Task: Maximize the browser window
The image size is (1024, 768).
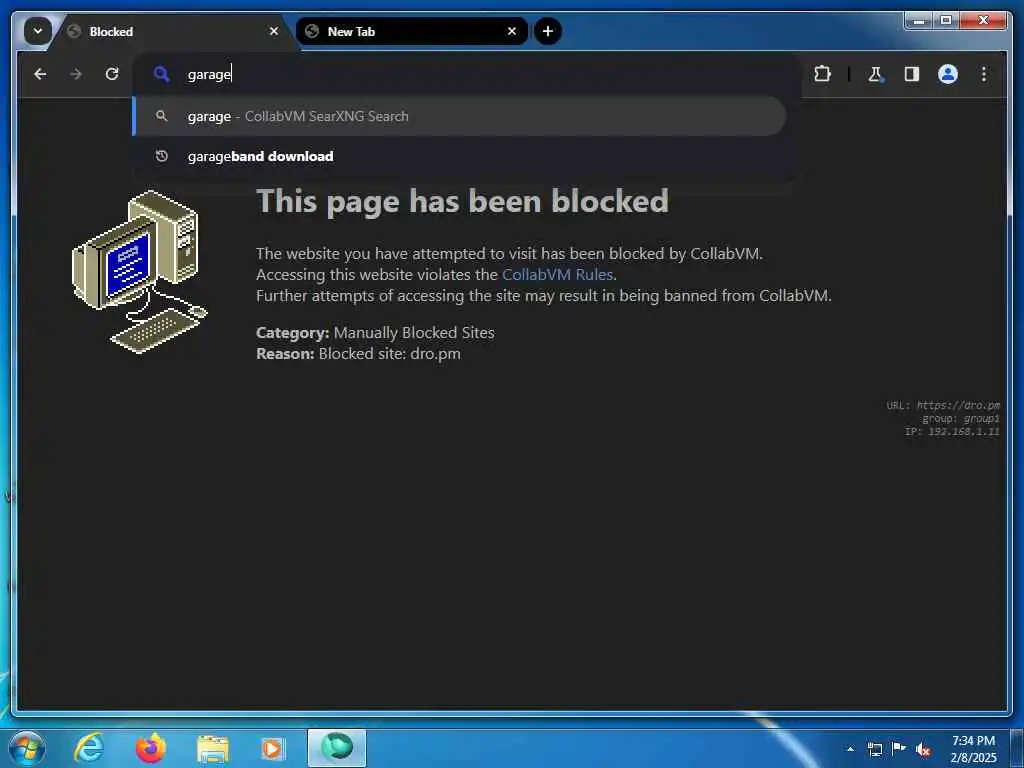Action: pyautogui.click(x=946, y=21)
